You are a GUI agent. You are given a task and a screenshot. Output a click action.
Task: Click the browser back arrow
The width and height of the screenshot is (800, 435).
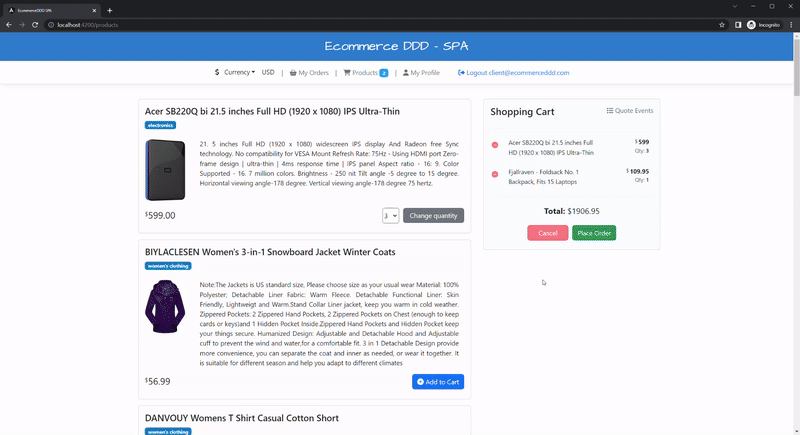[9, 24]
